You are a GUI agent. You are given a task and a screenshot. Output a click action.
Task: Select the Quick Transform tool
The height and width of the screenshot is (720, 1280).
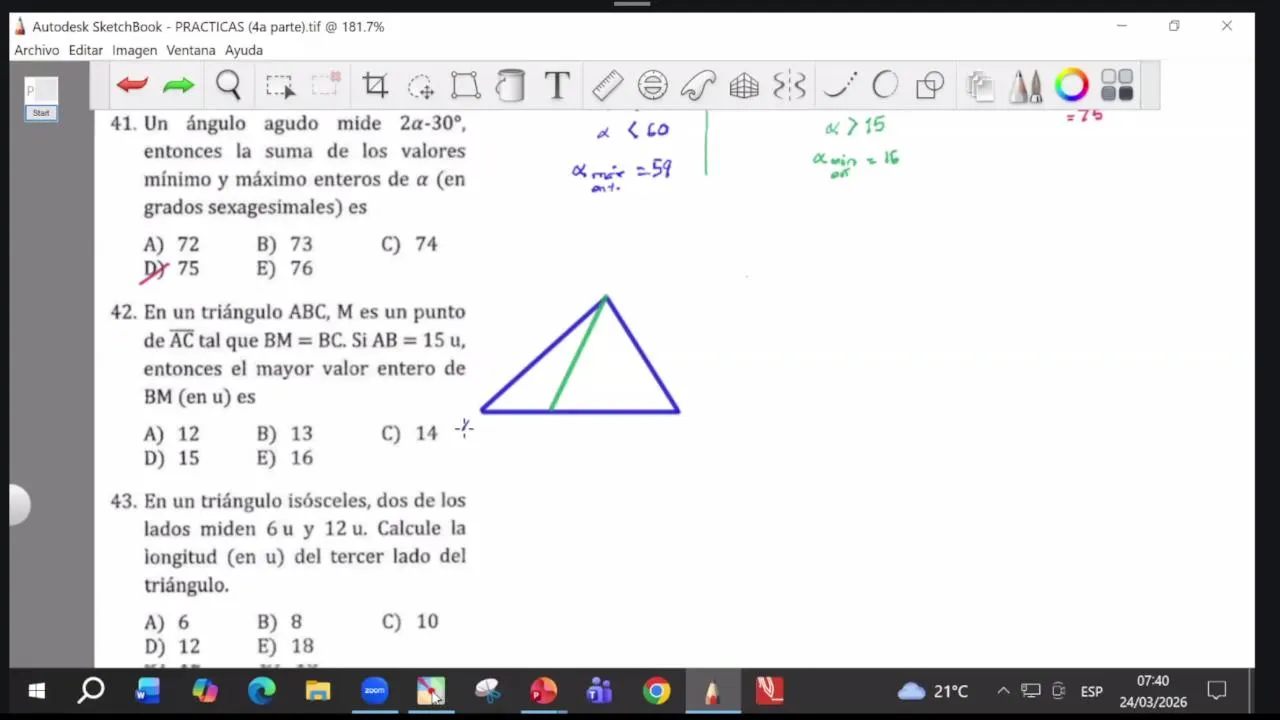(421, 86)
